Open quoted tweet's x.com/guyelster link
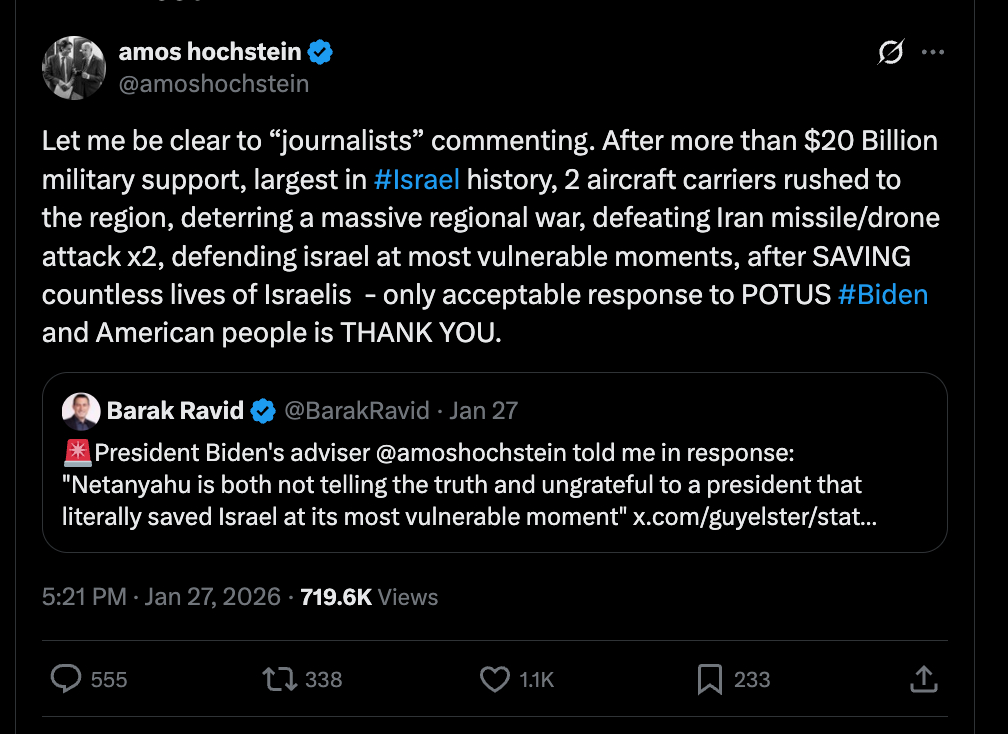Image resolution: width=1008 pixels, height=734 pixels. coord(755,519)
